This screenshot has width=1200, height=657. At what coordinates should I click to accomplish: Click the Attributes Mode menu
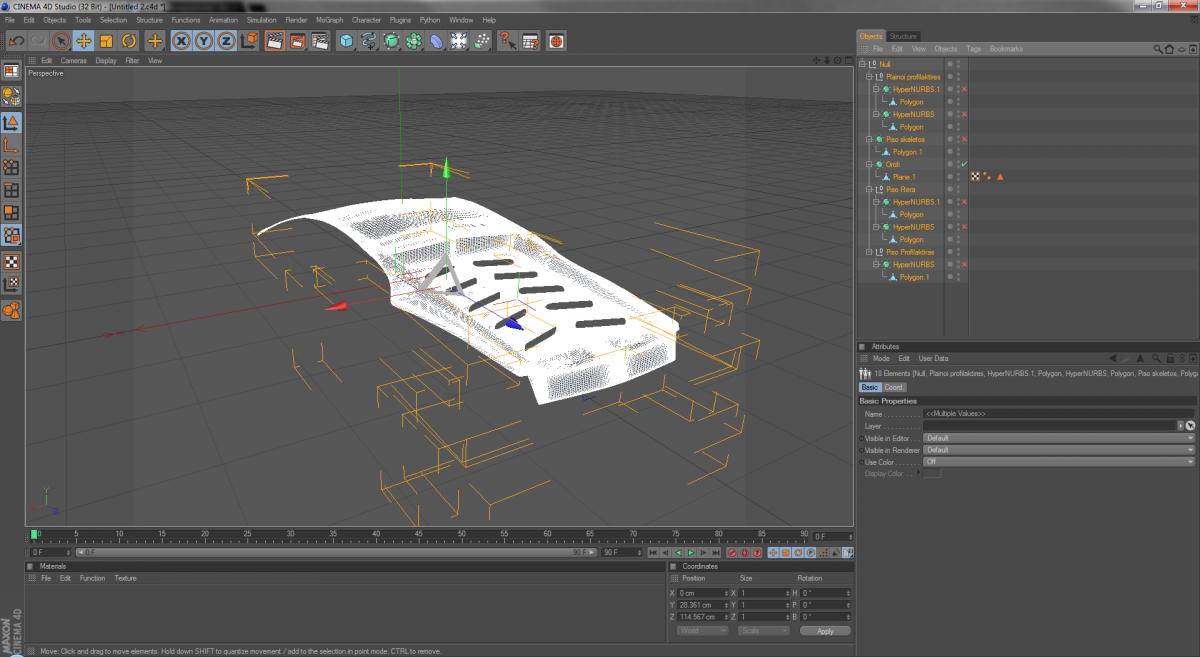click(881, 358)
